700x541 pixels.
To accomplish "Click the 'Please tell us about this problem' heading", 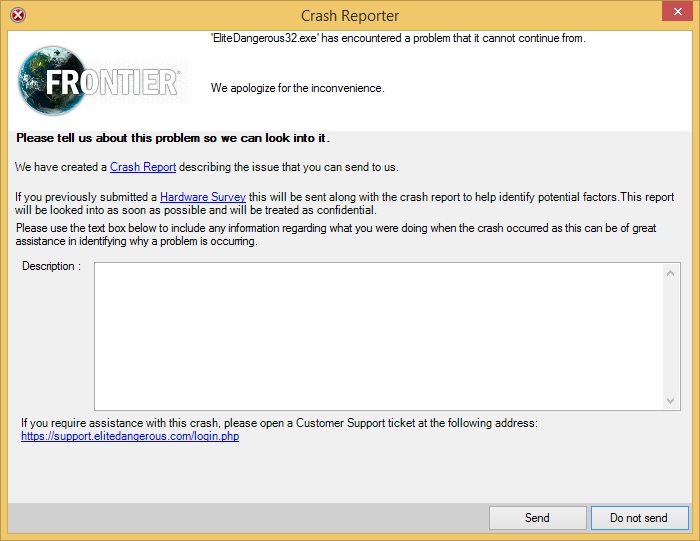I will click(x=173, y=138).
